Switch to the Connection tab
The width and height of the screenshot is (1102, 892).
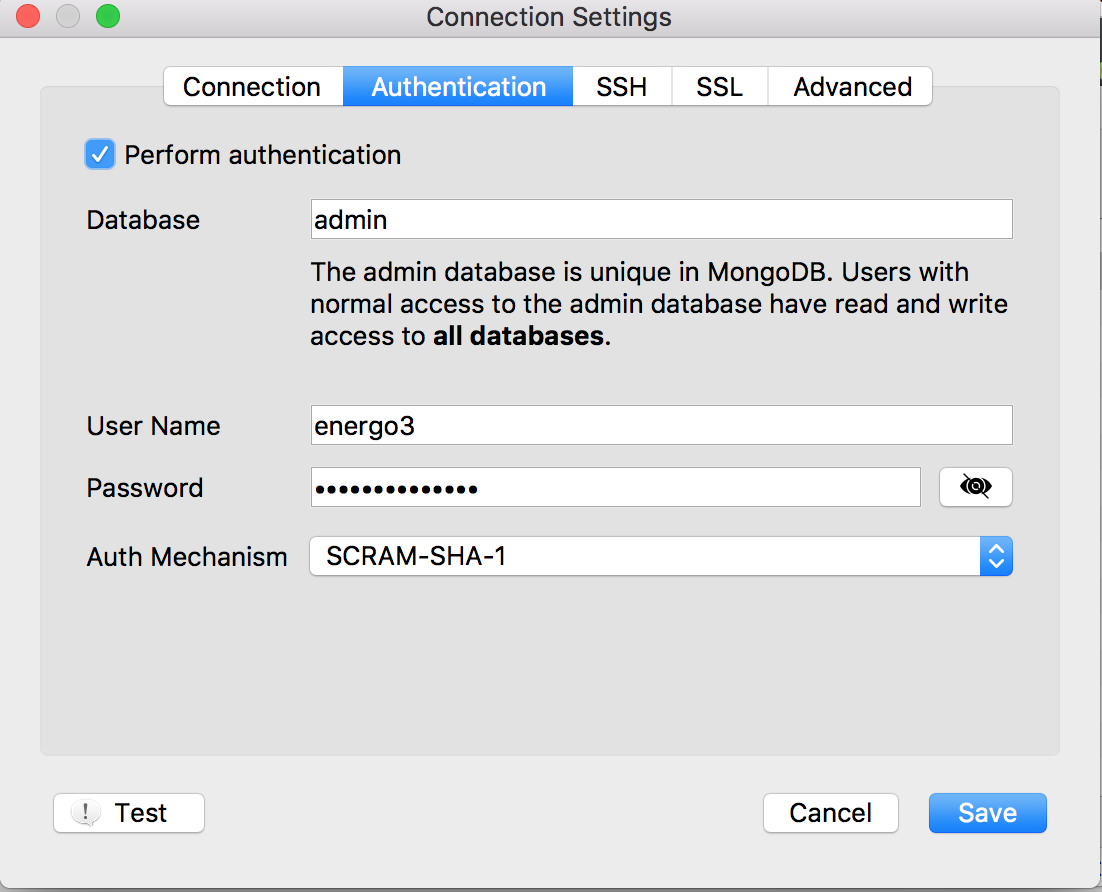(x=252, y=87)
